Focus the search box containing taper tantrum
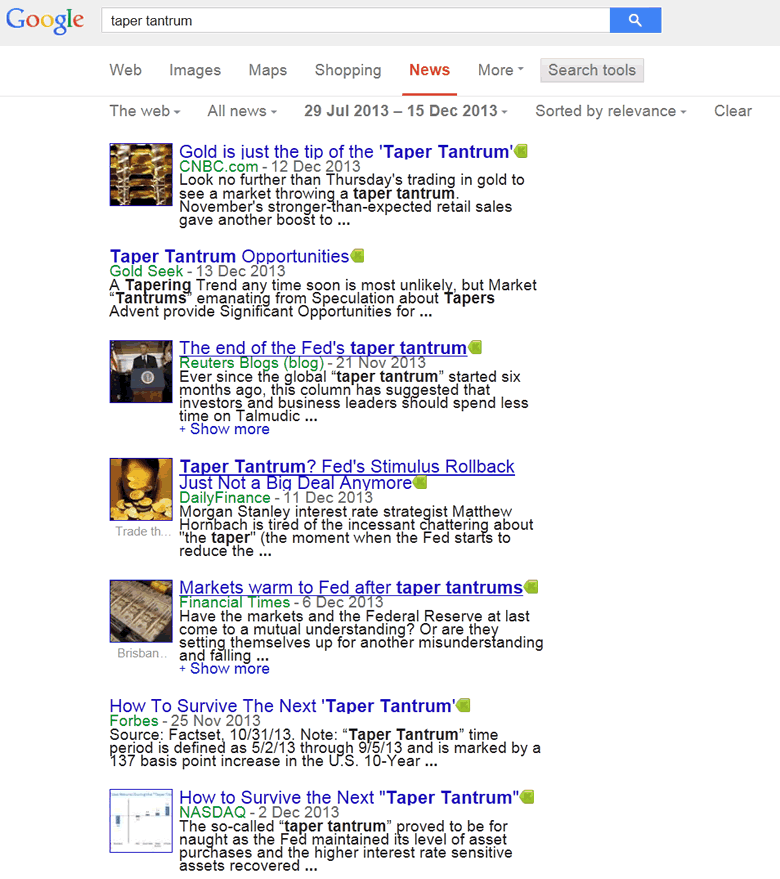The width and height of the screenshot is (780, 879). tap(356, 21)
